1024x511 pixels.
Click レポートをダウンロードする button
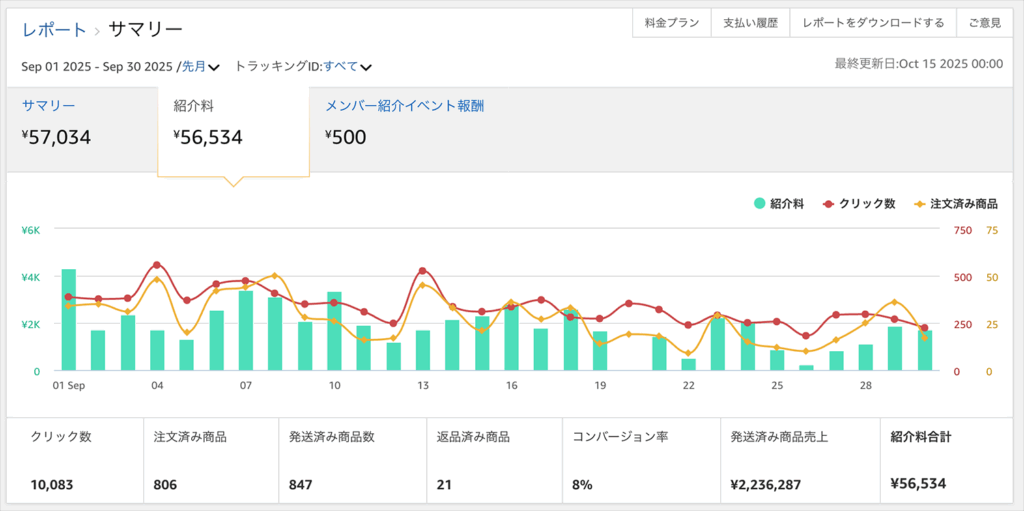pyautogui.click(x=873, y=23)
